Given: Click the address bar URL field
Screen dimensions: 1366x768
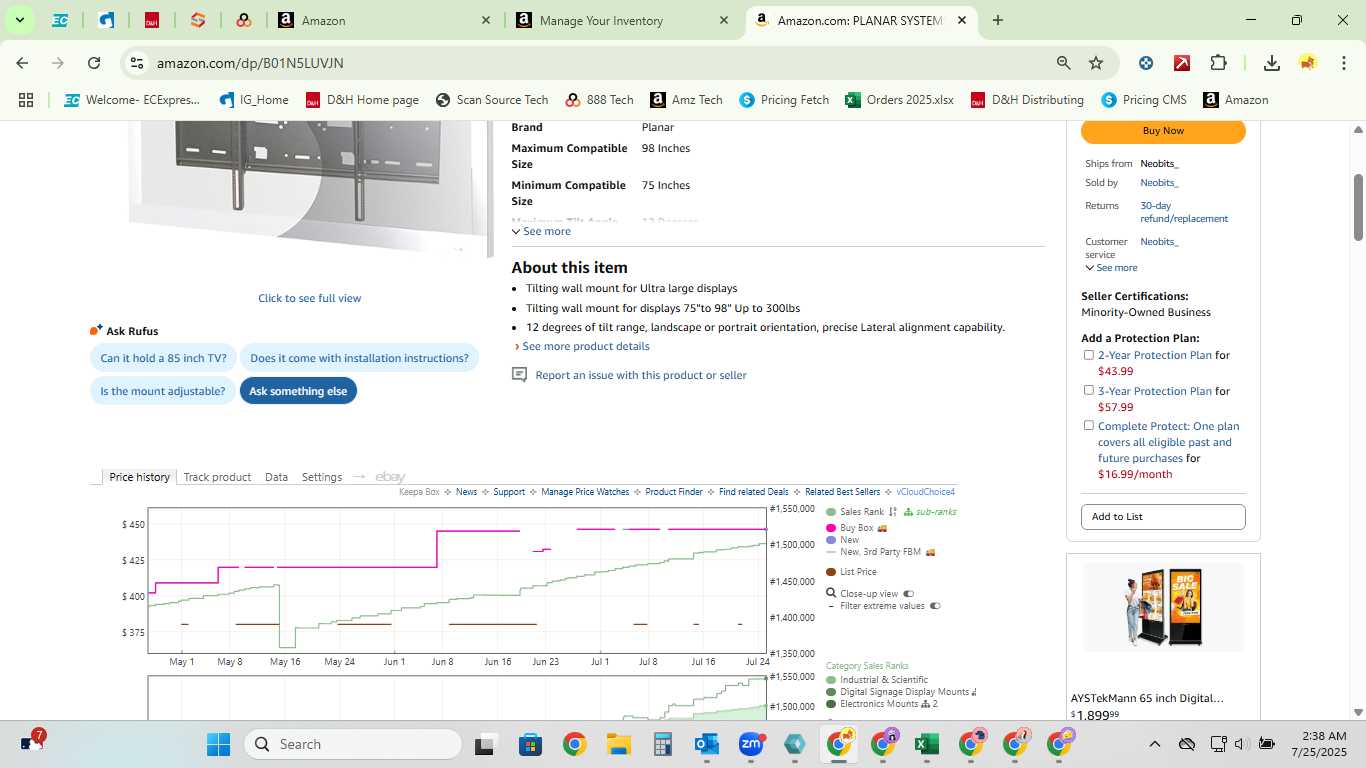Looking at the screenshot, I should [x=600, y=63].
